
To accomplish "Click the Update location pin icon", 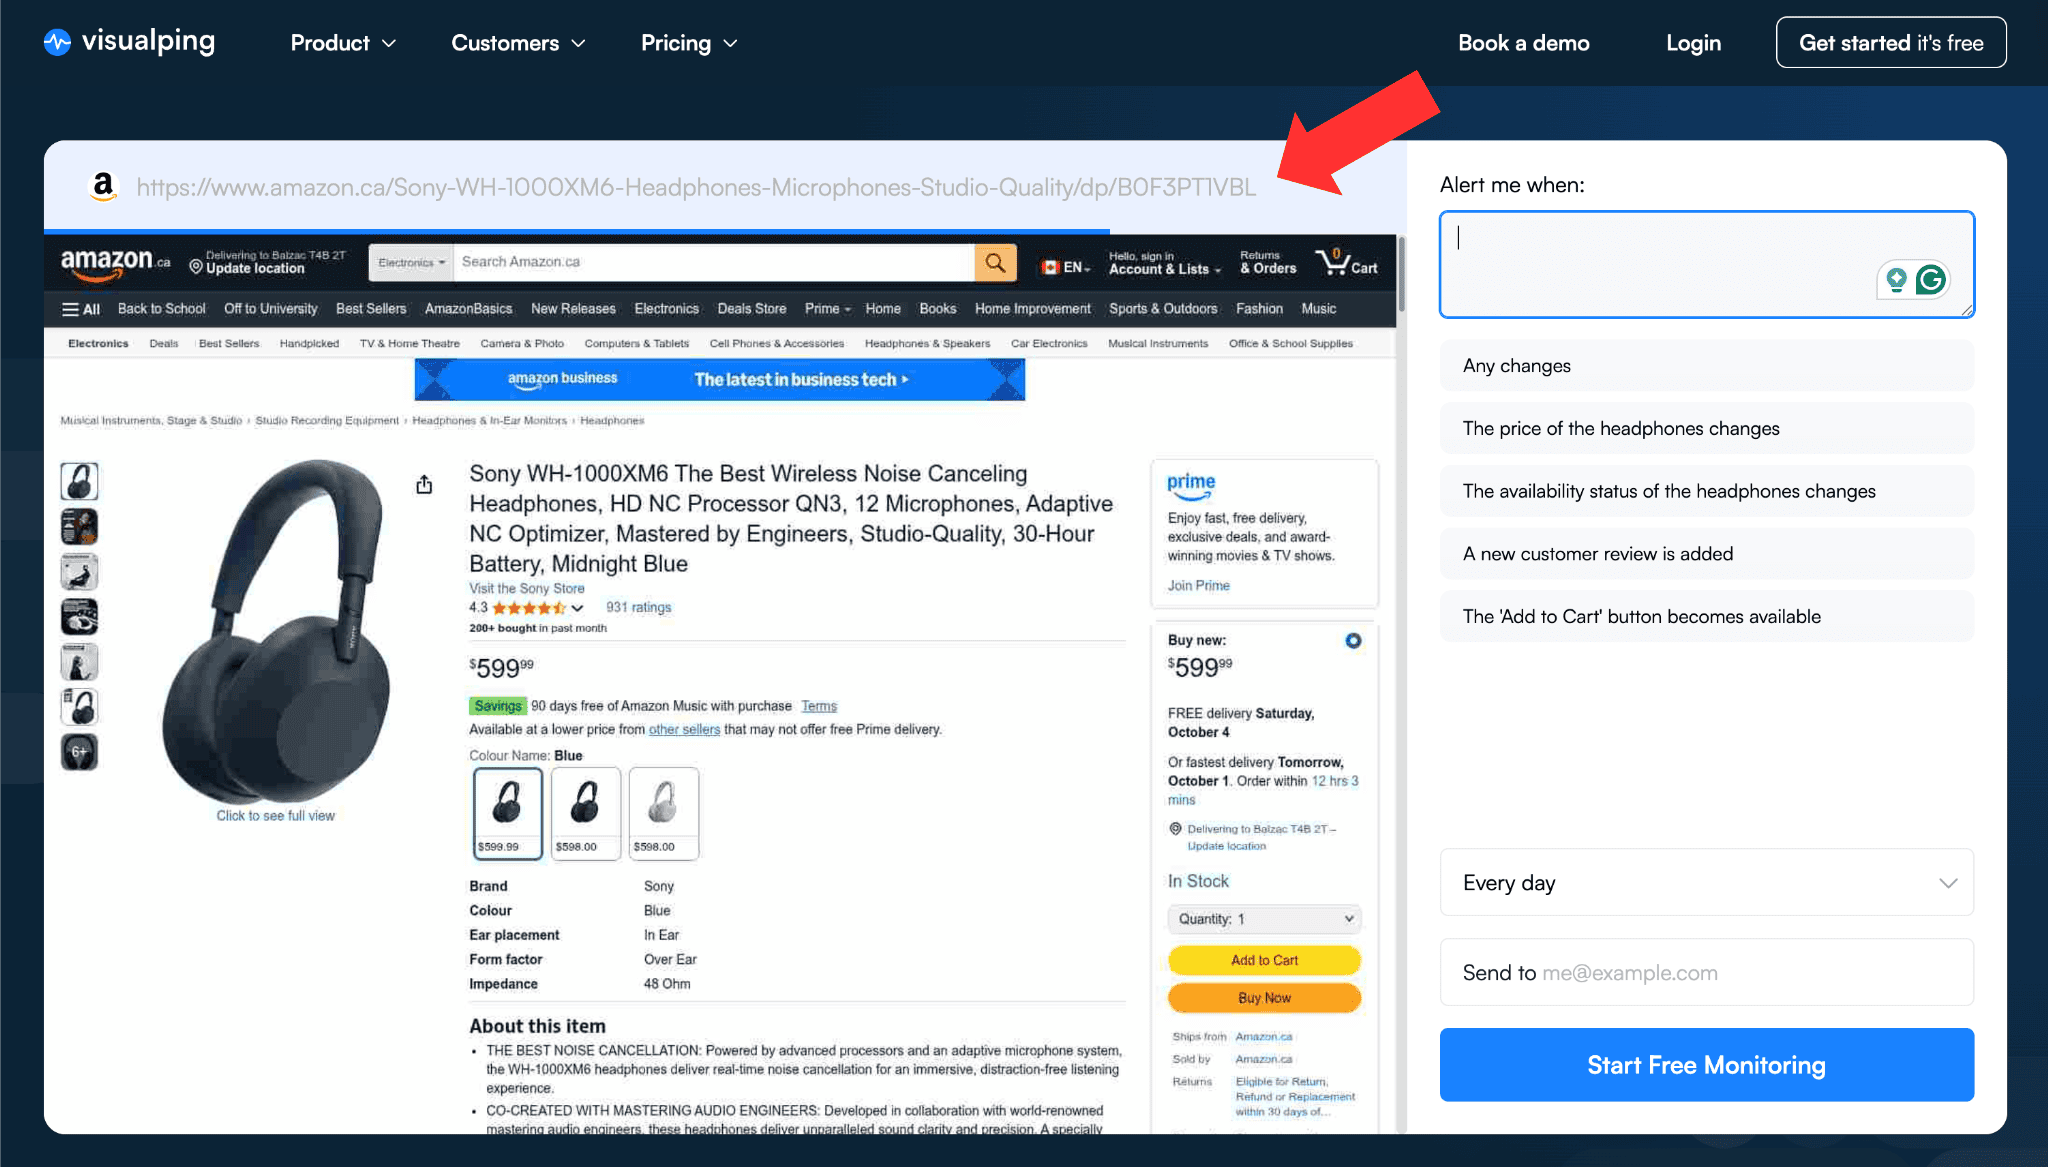I will point(196,267).
